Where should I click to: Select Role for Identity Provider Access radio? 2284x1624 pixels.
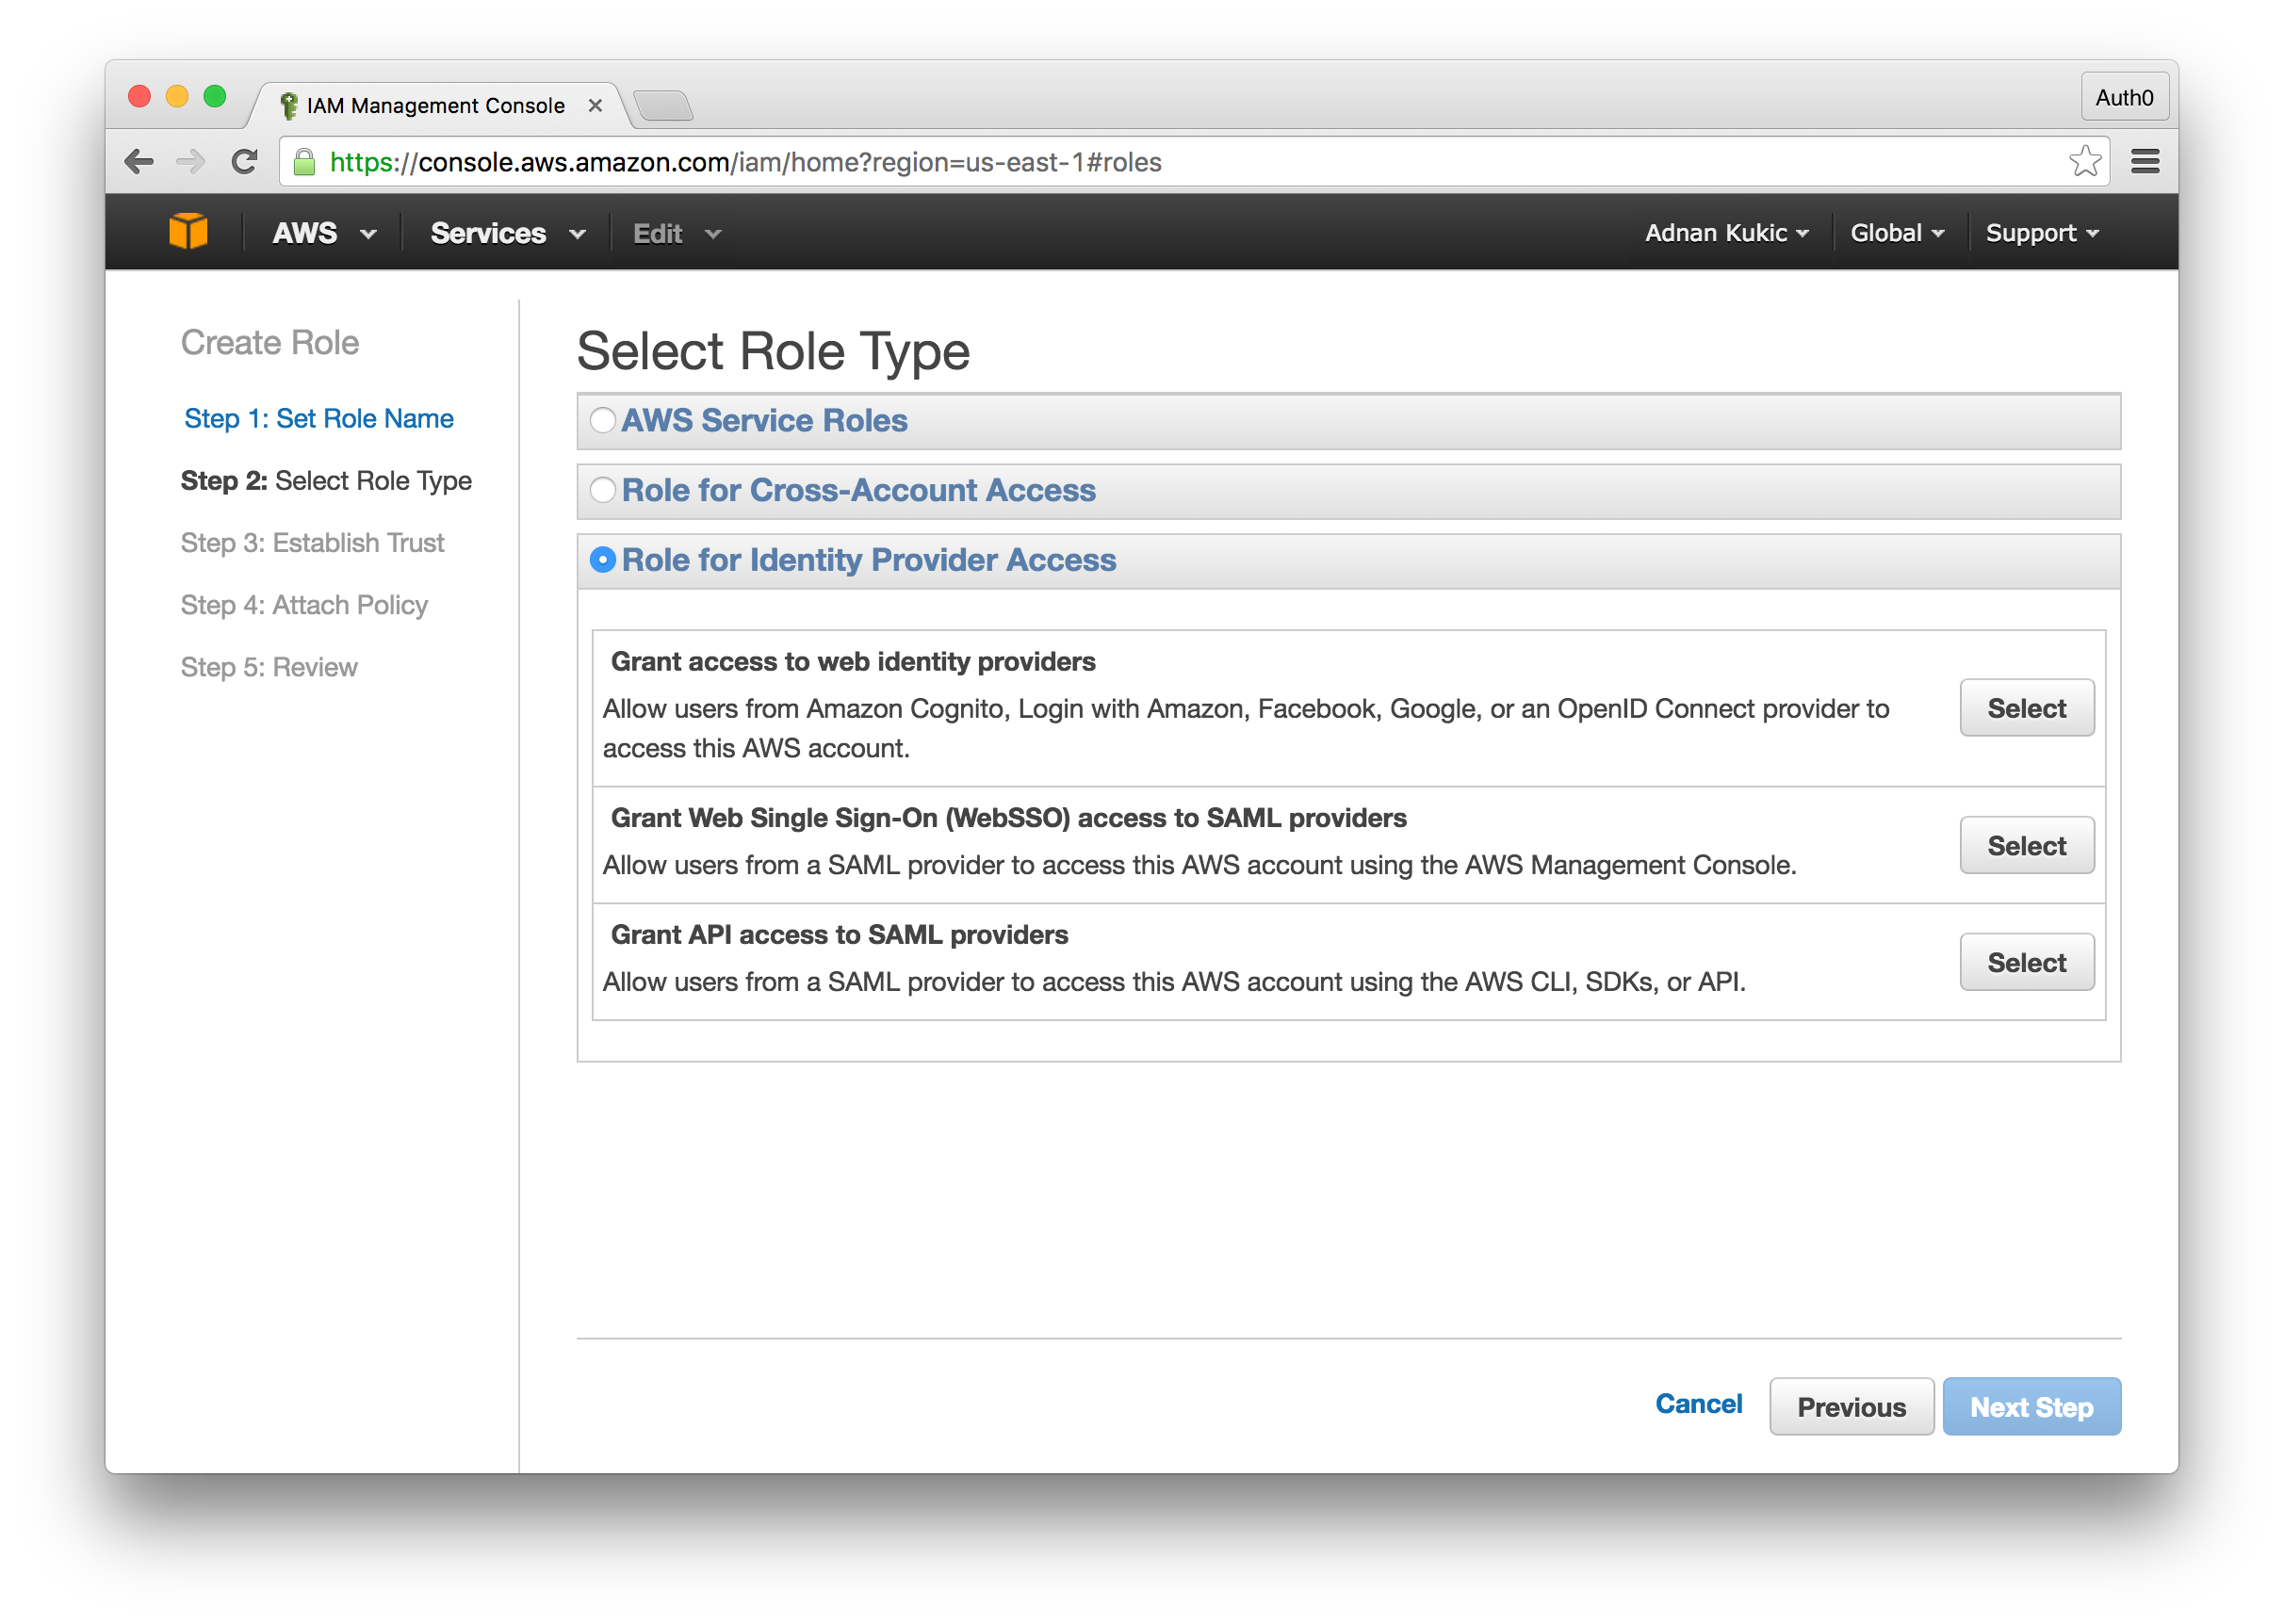[603, 560]
